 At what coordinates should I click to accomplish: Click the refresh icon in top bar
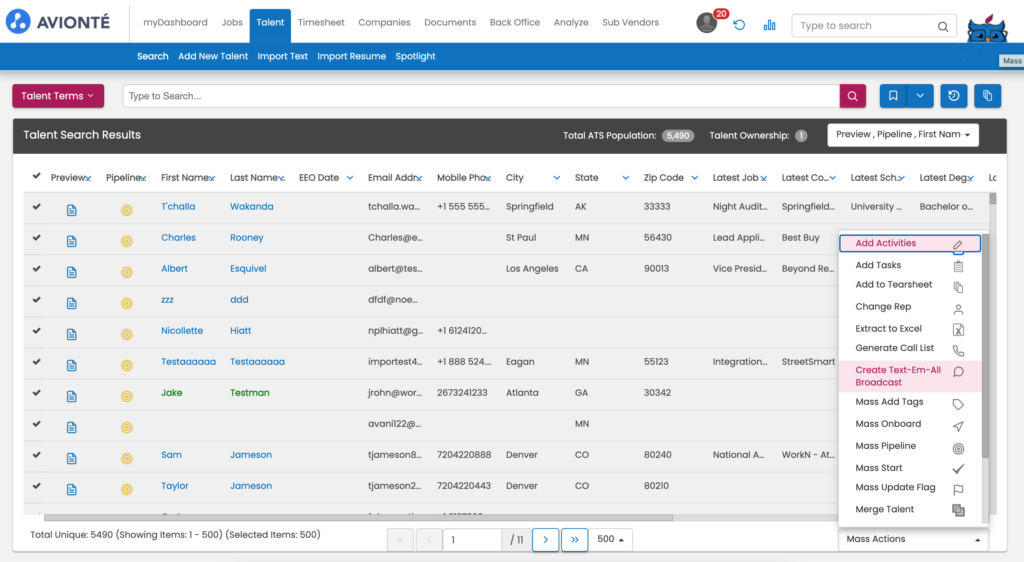tap(739, 25)
